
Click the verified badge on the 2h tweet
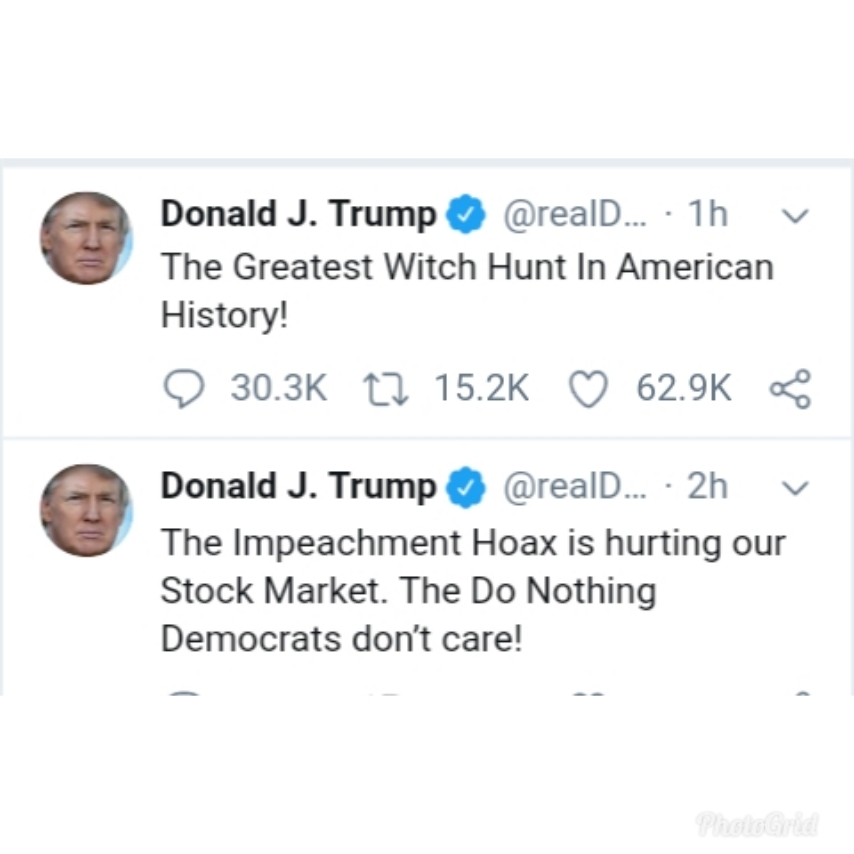[466, 487]
